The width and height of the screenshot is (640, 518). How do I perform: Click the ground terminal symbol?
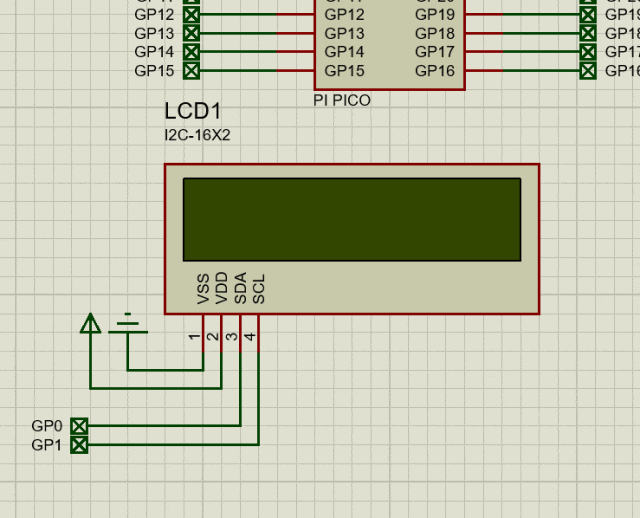point(128,325)
